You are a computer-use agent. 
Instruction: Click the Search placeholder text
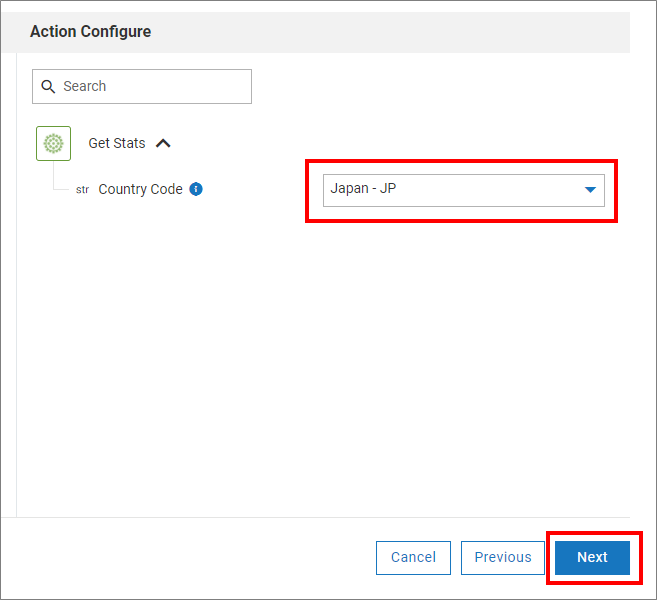point(85,87)
